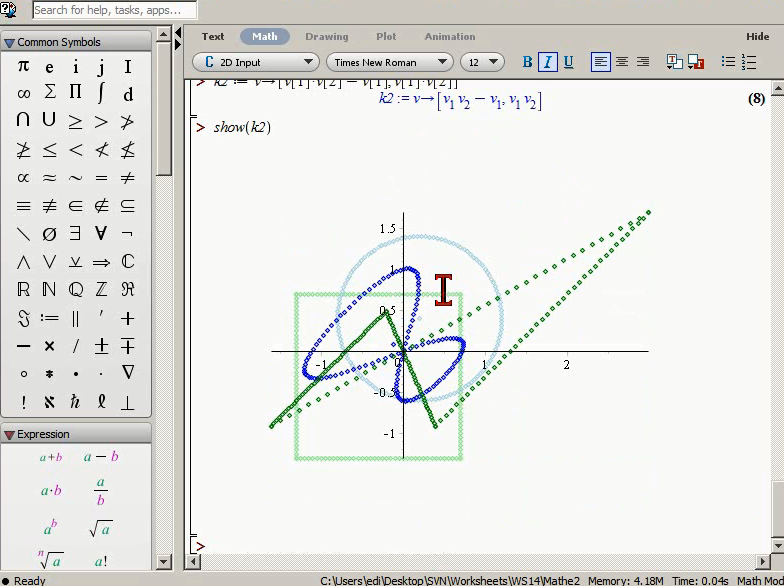Toggle bold formatting
Viewport: 784px width, 586px height.
point(527,62)
